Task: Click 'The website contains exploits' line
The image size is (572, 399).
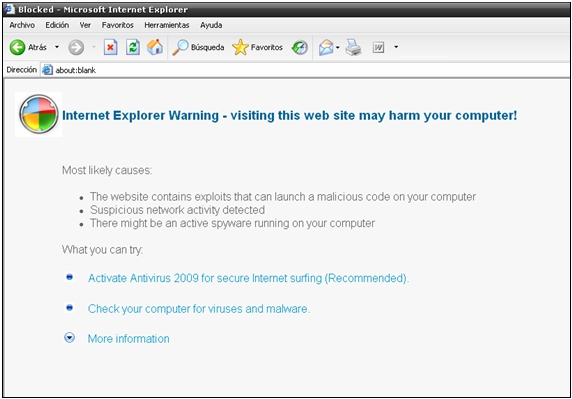Action: [283, 197]
